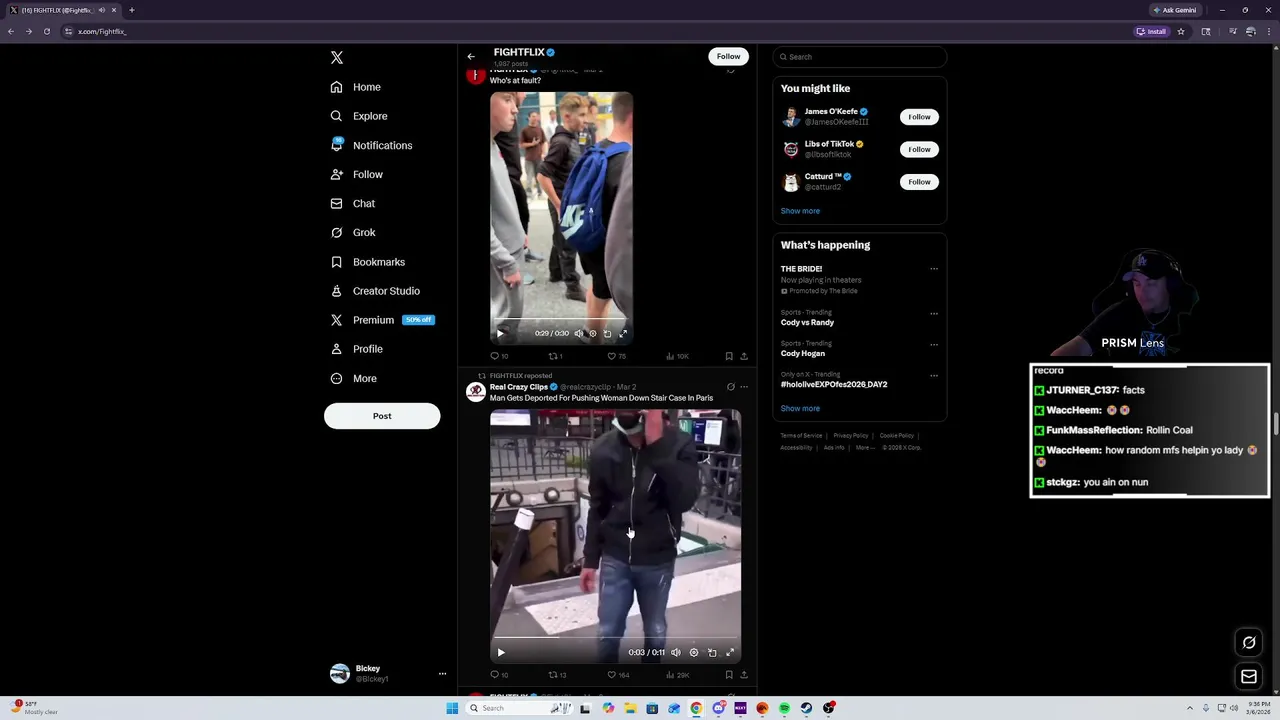Viewport: 1280px width, 720px height.
Task: Reply to the Who's at fault post
Action: [499, 356]
